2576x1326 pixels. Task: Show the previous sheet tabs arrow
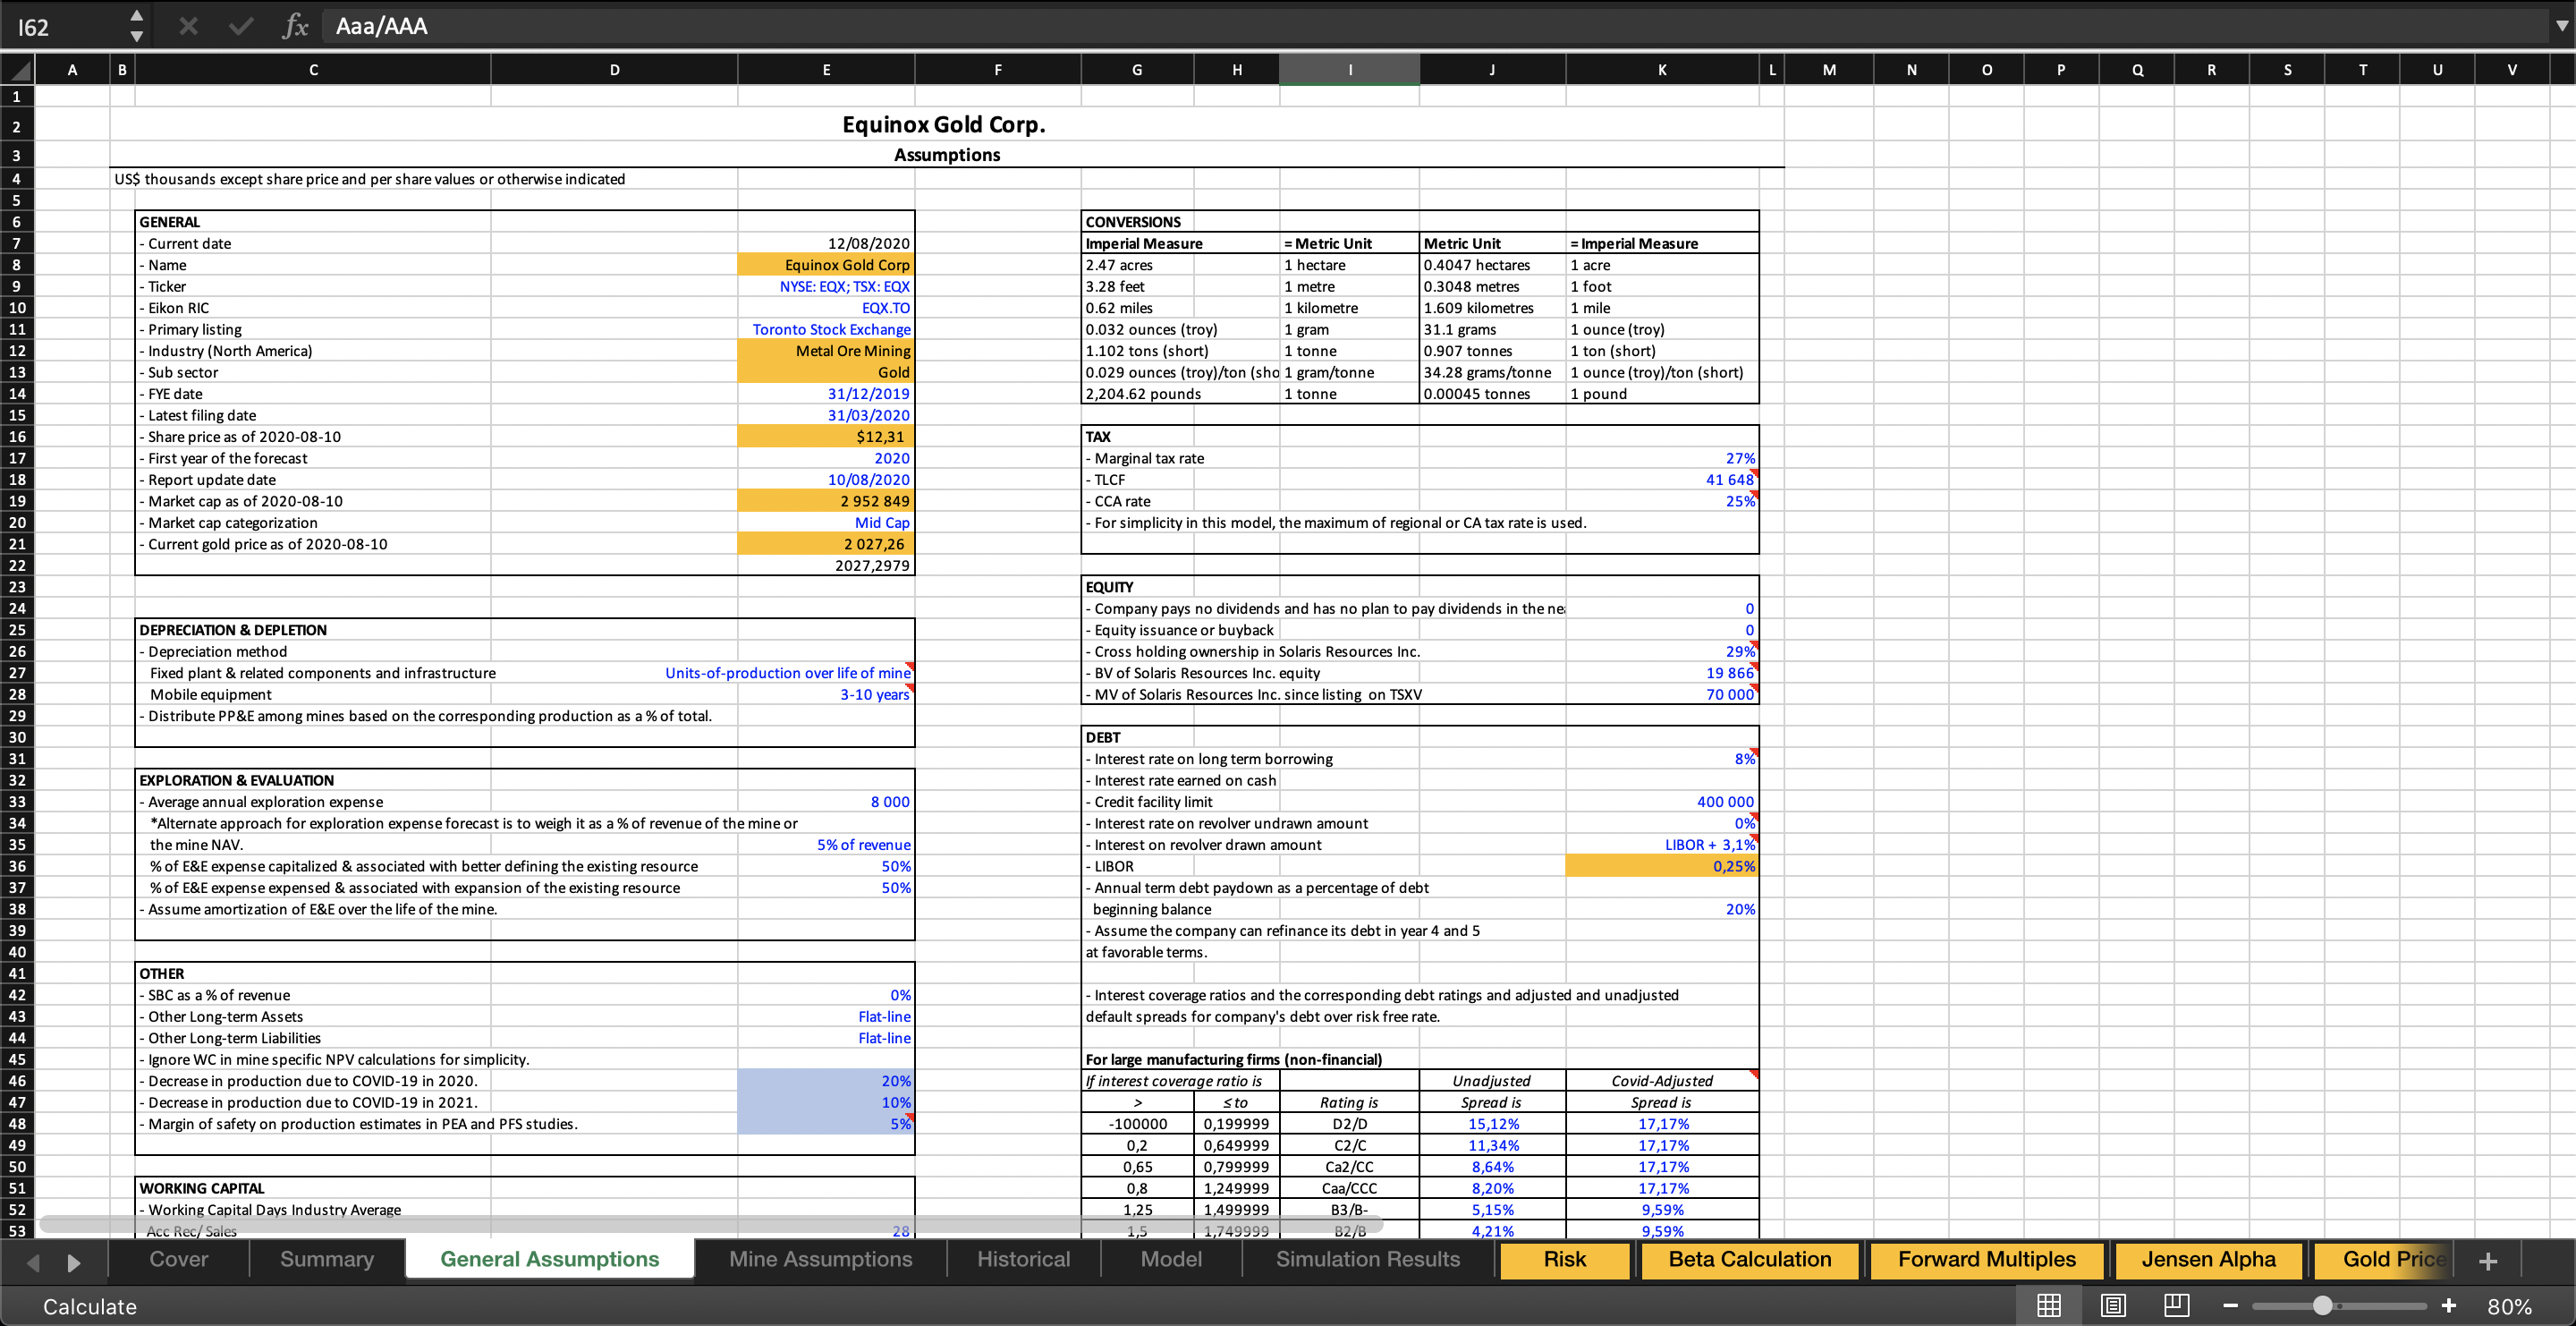pos(33,1262)
